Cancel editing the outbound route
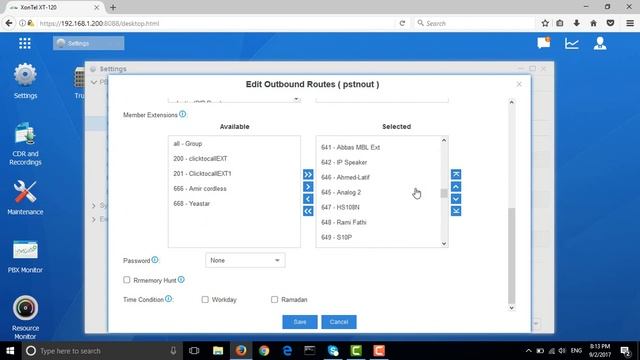The height and width of the screenshot is (360, 640). pos(339,322)
